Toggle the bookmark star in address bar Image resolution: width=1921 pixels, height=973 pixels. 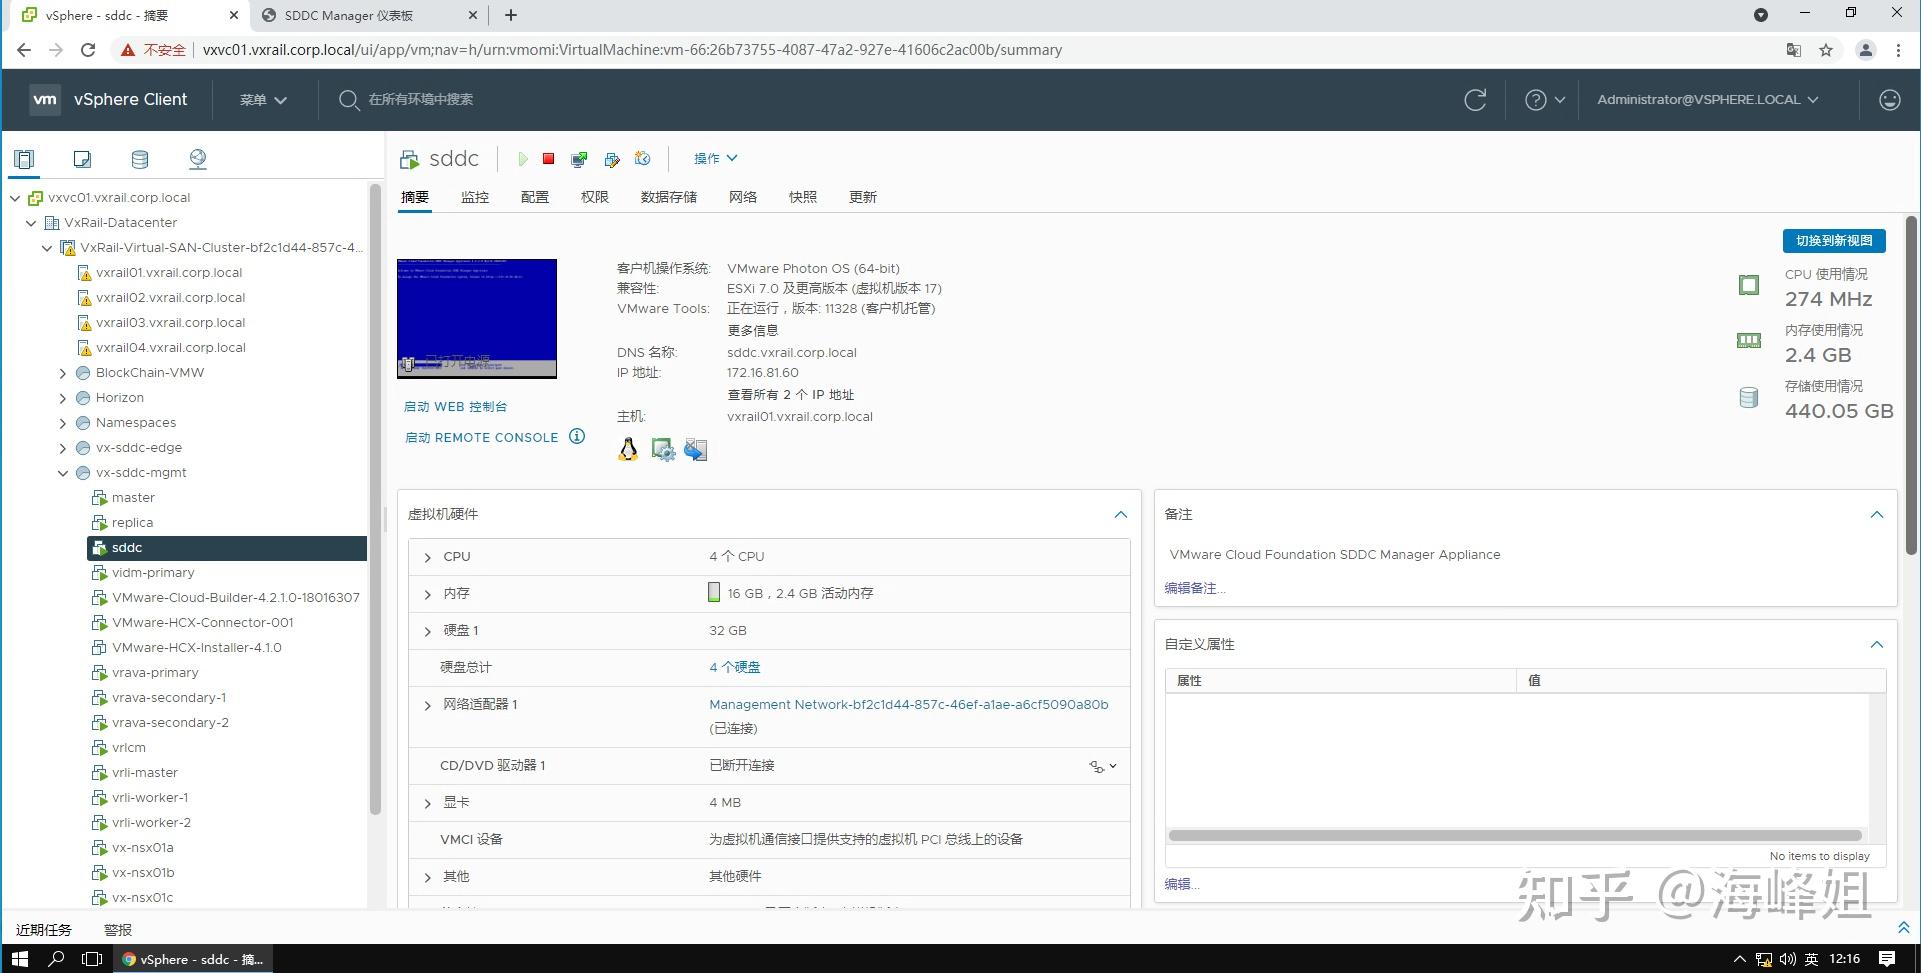point(1826,49)
